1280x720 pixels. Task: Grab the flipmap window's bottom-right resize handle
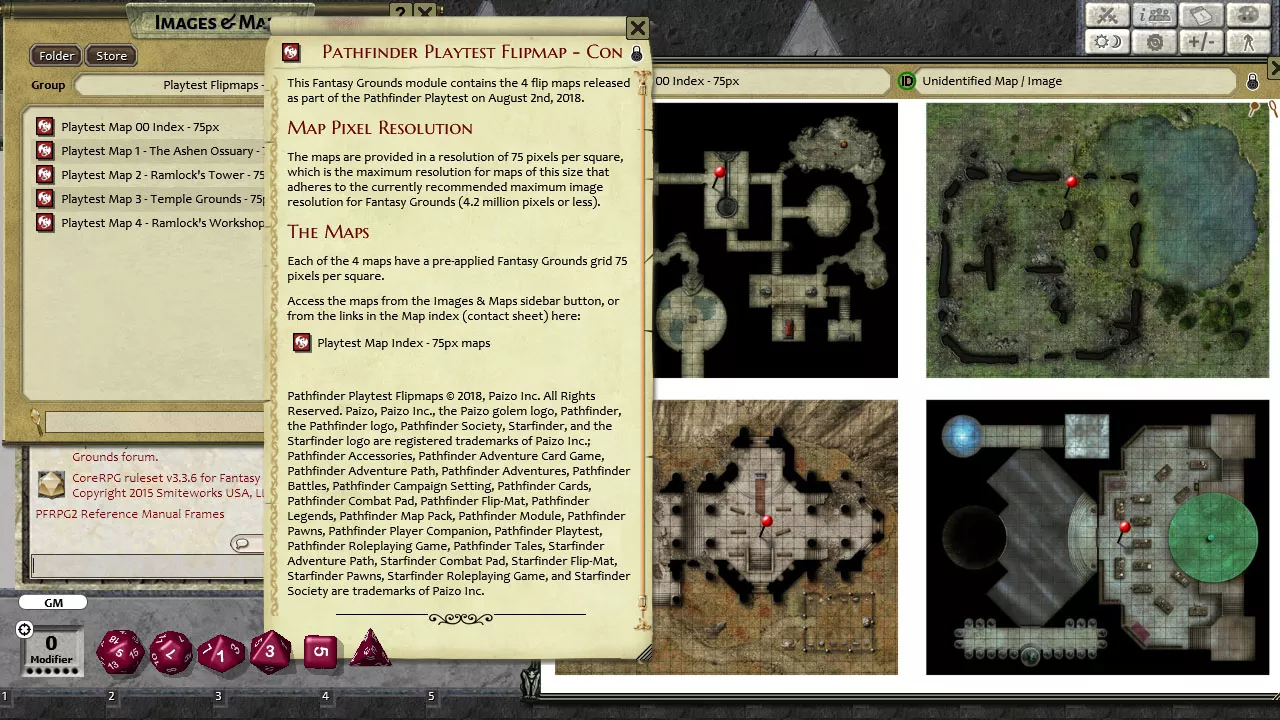[645, 655]
